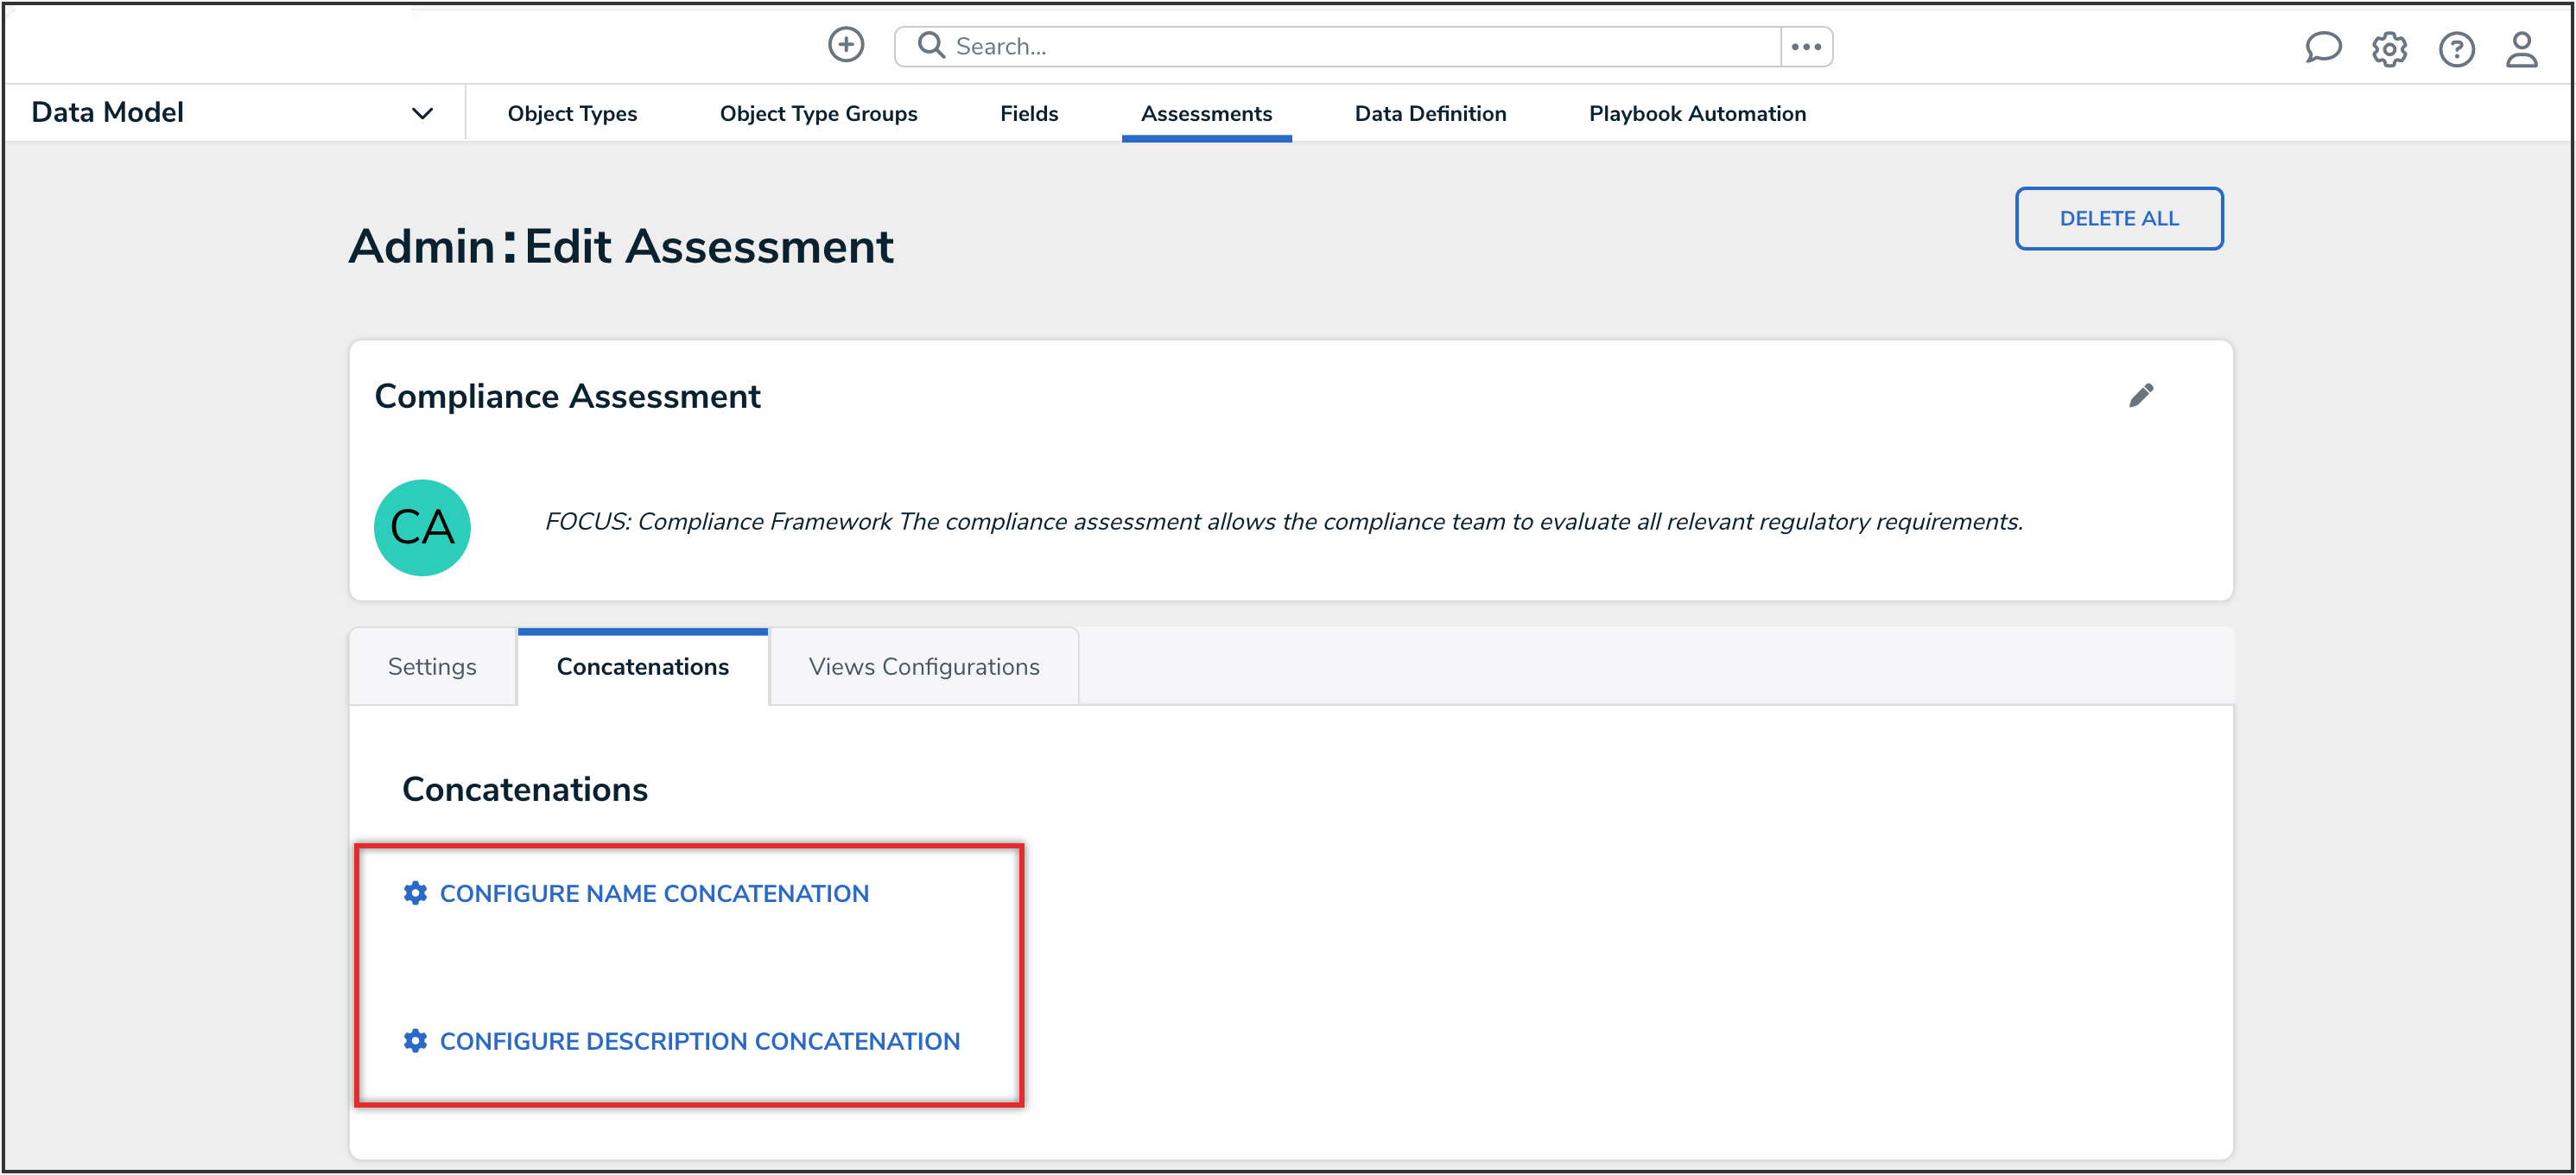The height and width of the screenshot is (1175, 2576).
Task: Open Configure Name Concatenation
Action: pyautogui.click(x=655, y=893)
